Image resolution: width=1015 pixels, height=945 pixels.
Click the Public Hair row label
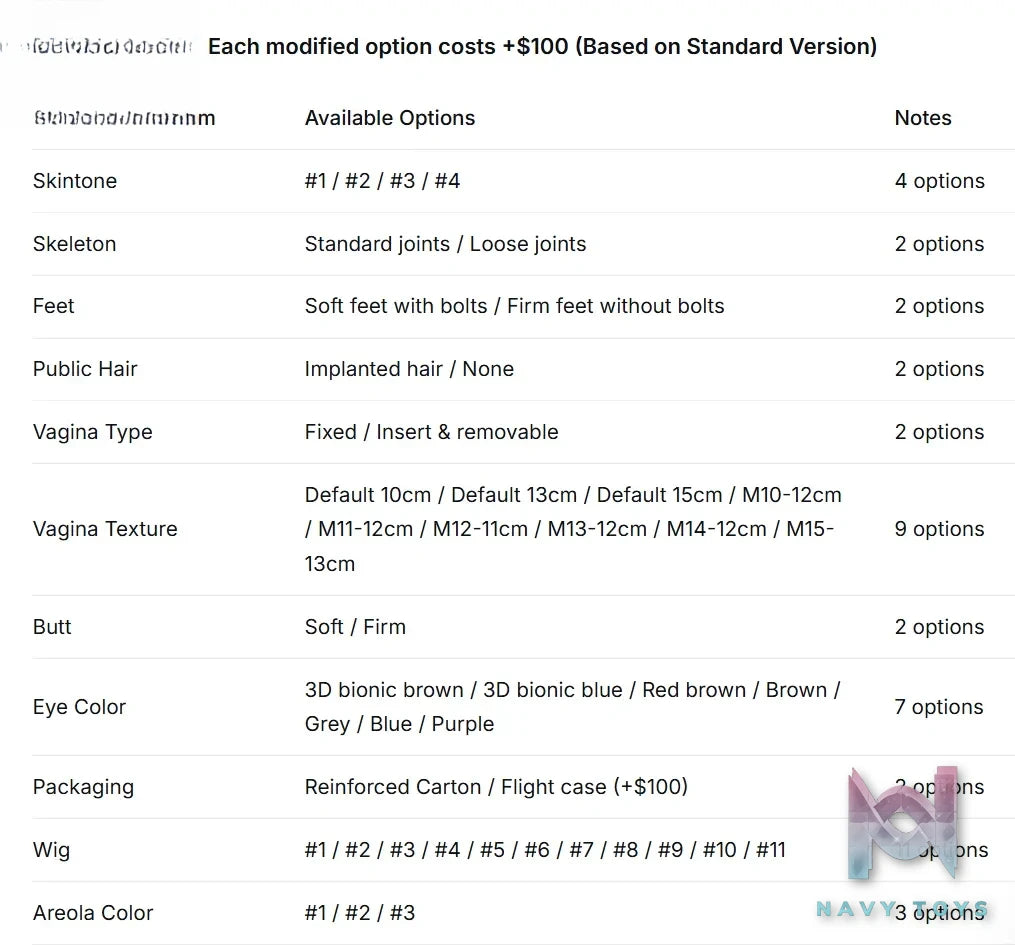[x=85, y=369]
